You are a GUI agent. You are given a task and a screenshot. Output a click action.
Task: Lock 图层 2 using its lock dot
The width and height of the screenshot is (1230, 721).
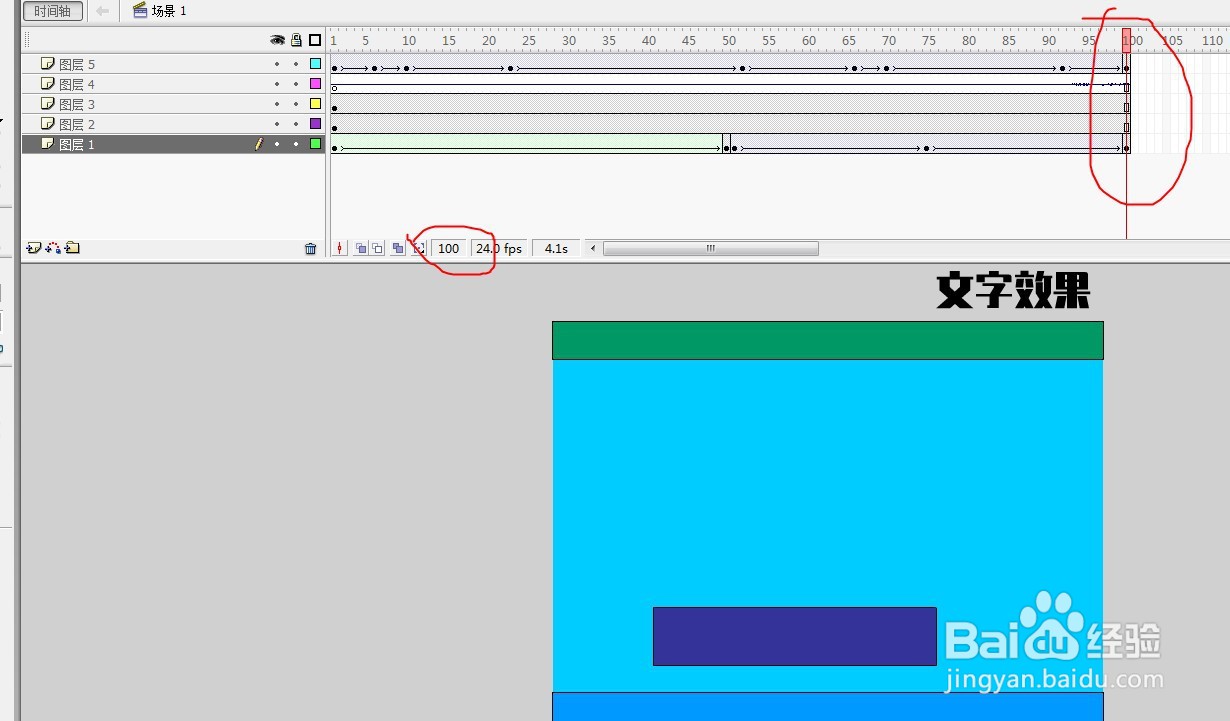(x=296, y=124)
